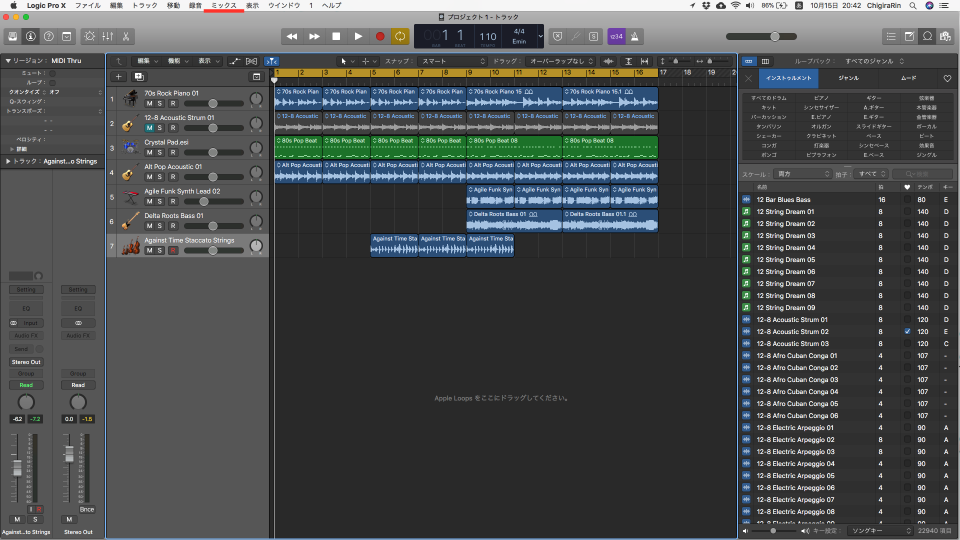Viewport: 960px width, 540px height.
Task: Click the rewind transport button
Action: click(x=292, y=37)
